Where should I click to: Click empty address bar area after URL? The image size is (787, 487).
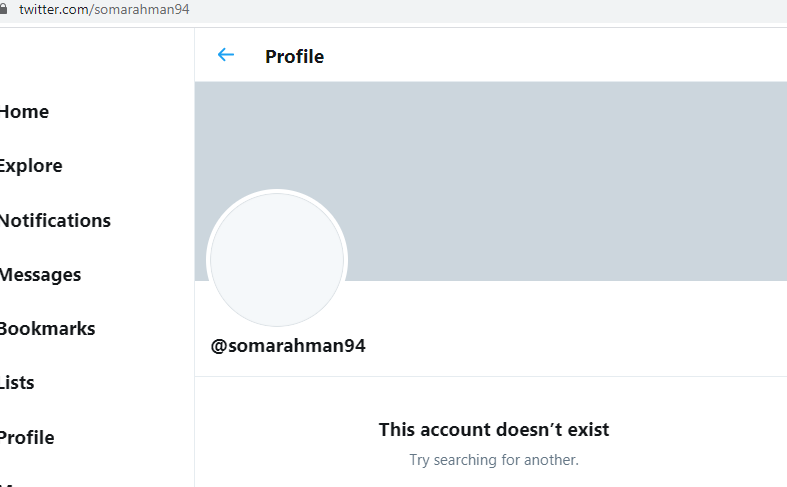pyautogui.click(x=487, y=9)
